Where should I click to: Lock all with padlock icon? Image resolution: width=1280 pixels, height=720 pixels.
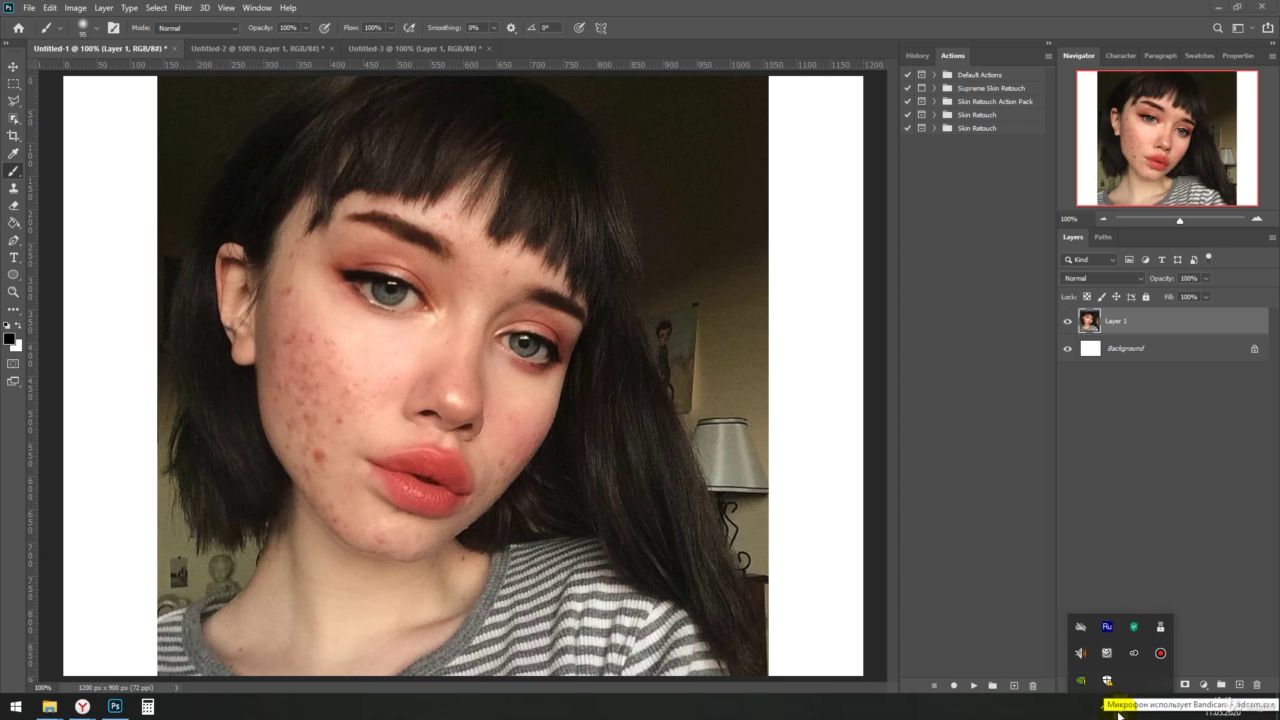pos(1146,297)
